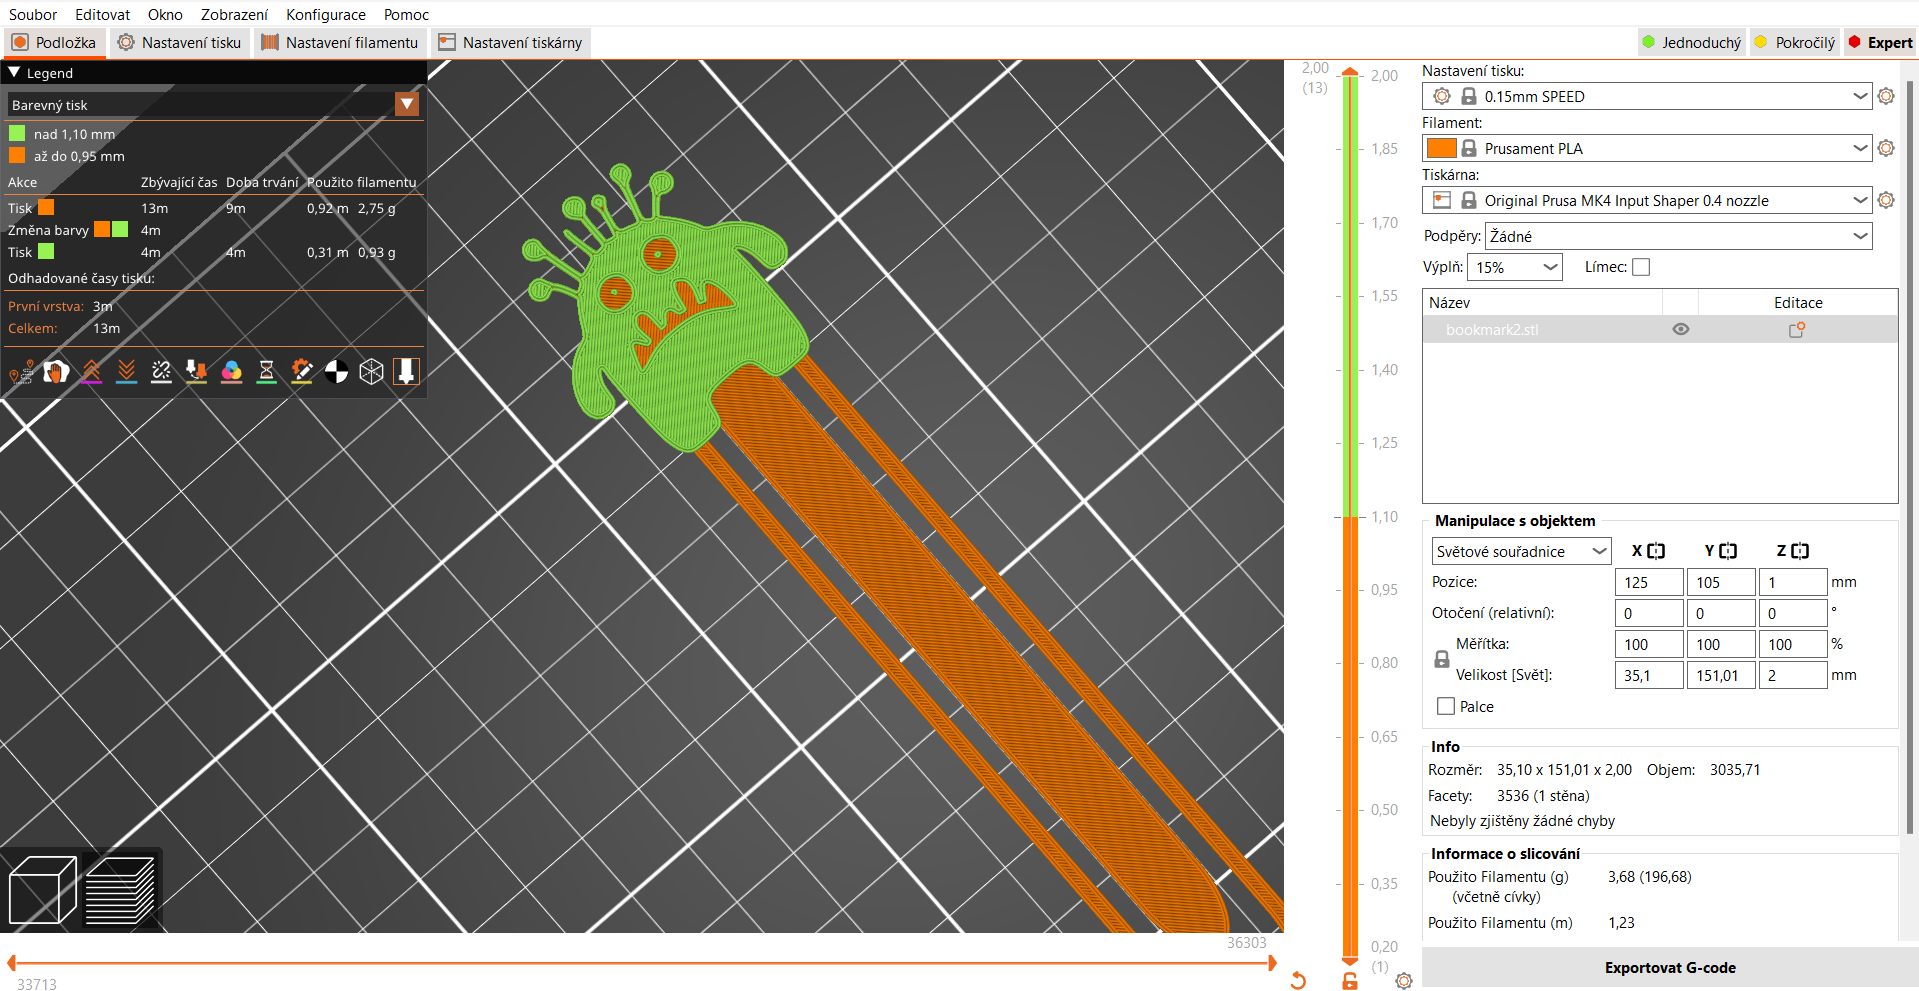This screenshot has height=991, width=1919.
Task: Toggle retractions double-up-arrow icon
Action: pos(91,372)
